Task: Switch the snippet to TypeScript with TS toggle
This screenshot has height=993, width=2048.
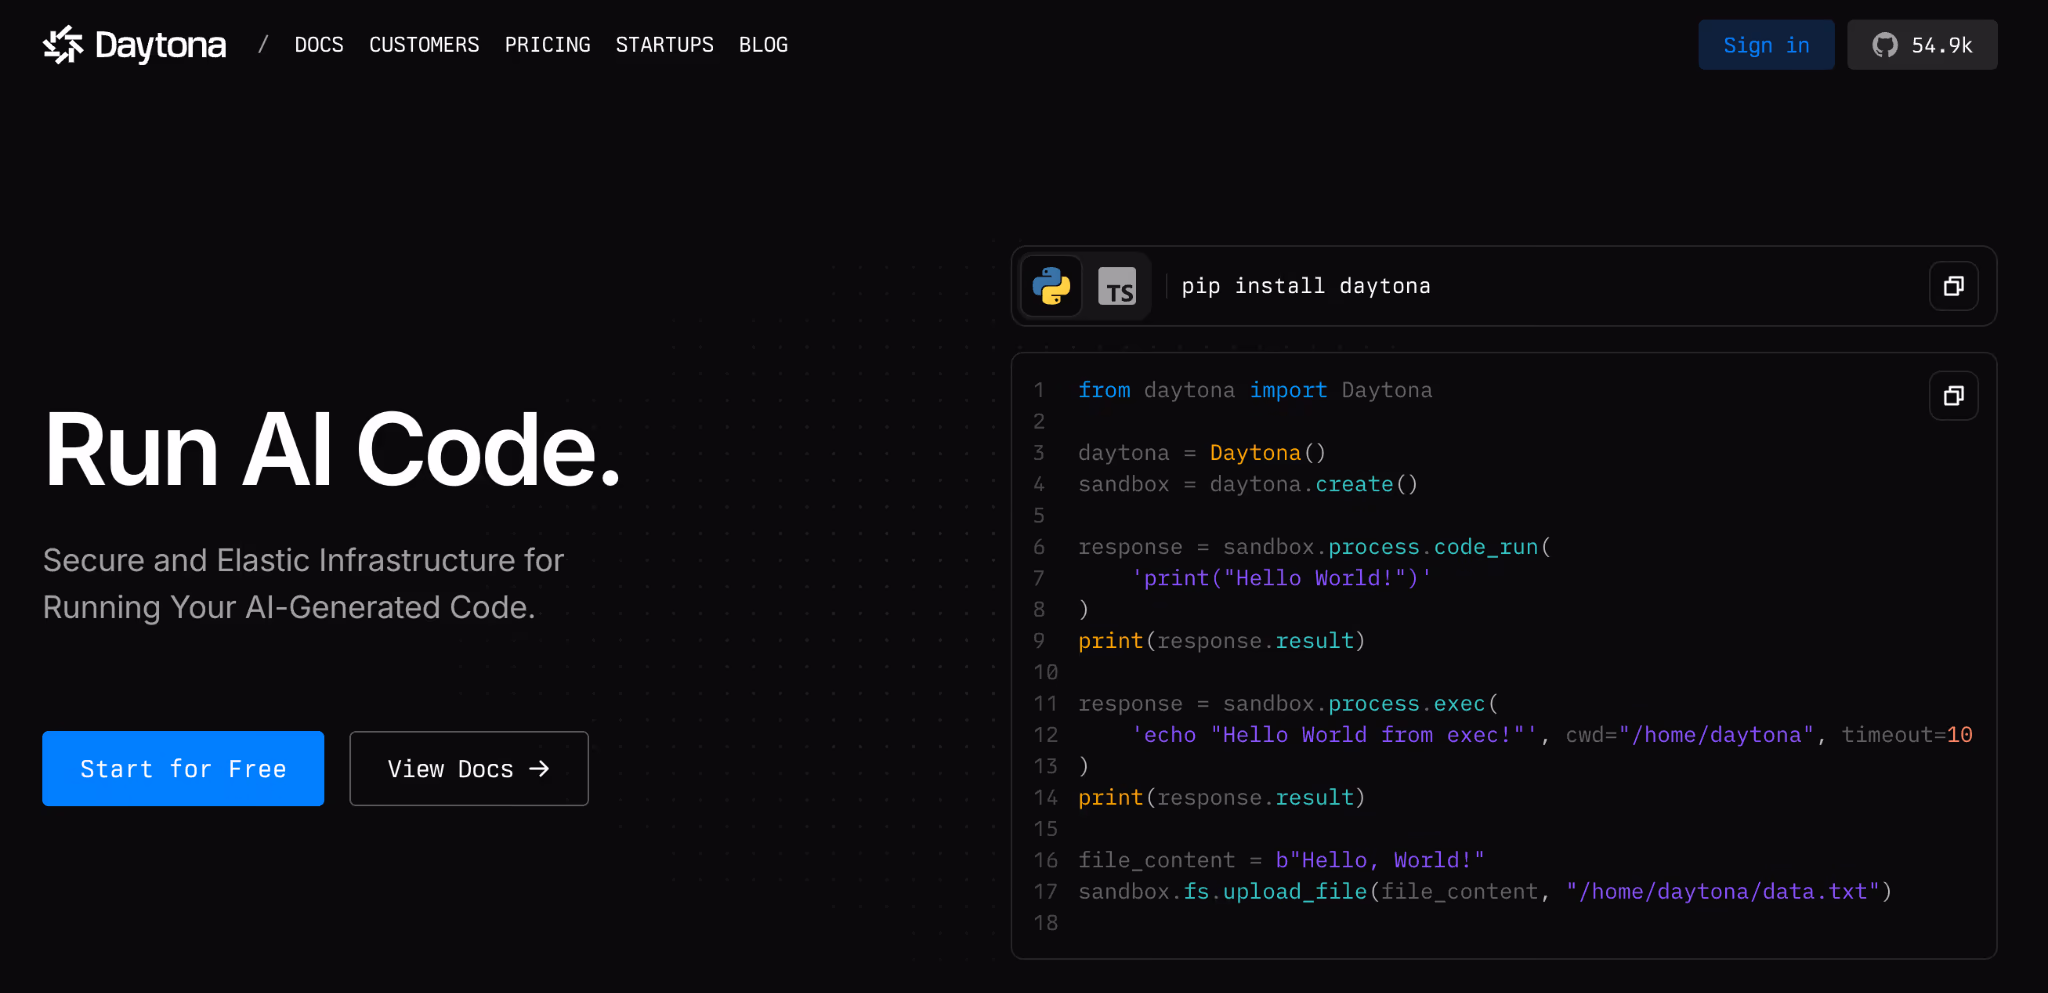Action: (1119, 286)
